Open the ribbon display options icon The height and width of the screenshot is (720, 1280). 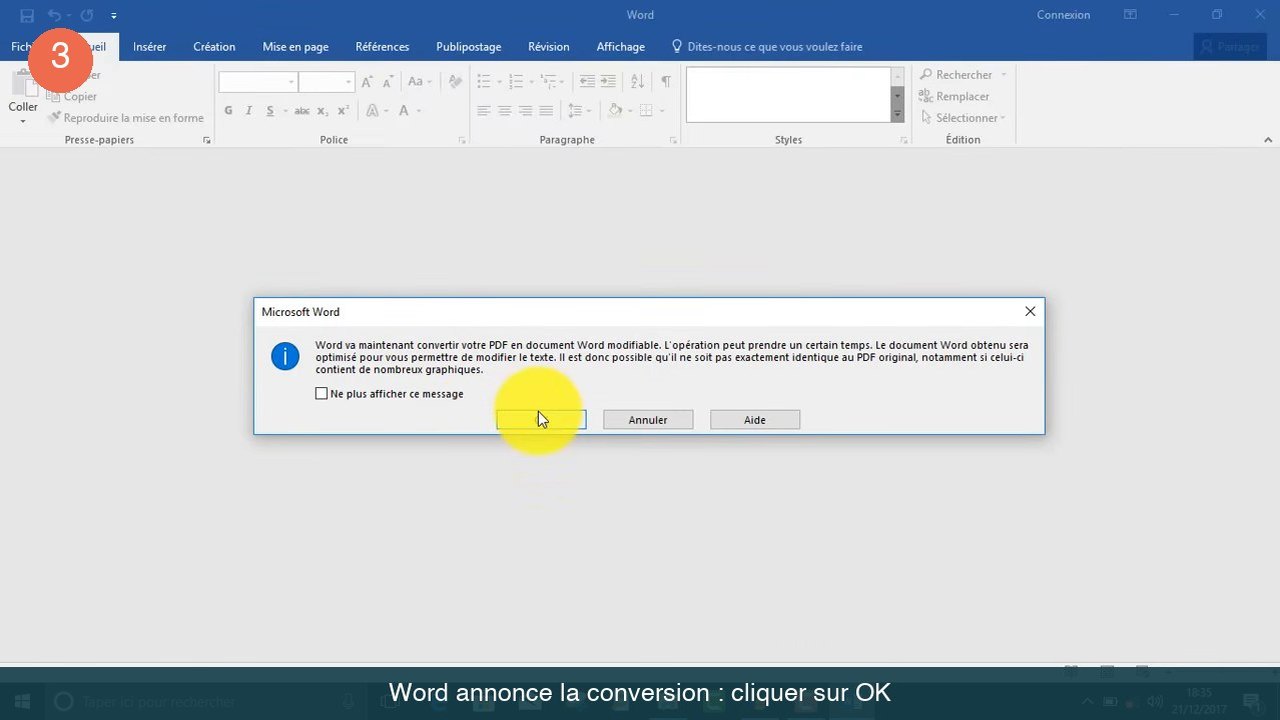pos(1130,15)
